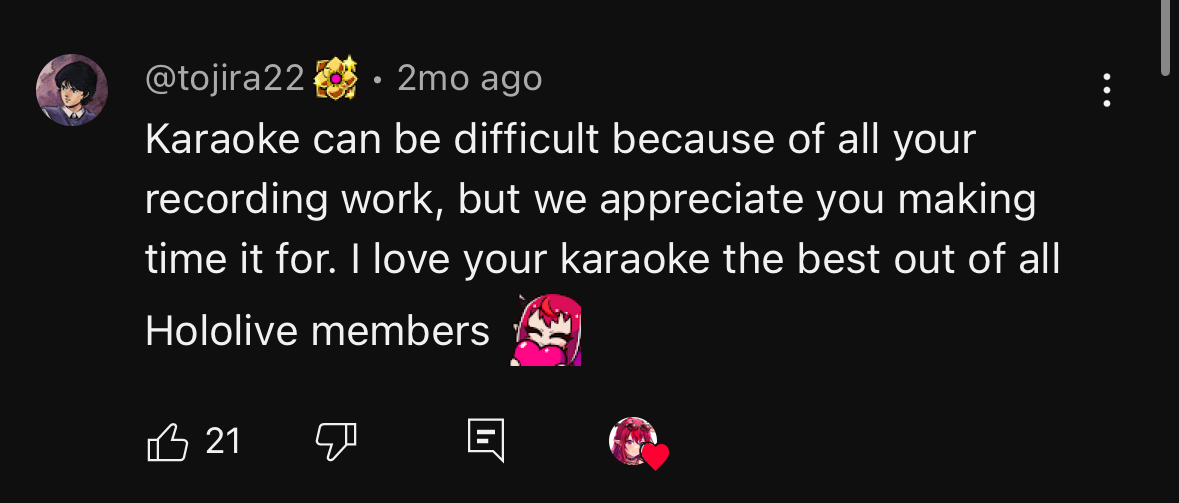Click the pink-haired heart emoji sticker
Viewport: 1179px width, 503px height.
[x=546, y=331]
